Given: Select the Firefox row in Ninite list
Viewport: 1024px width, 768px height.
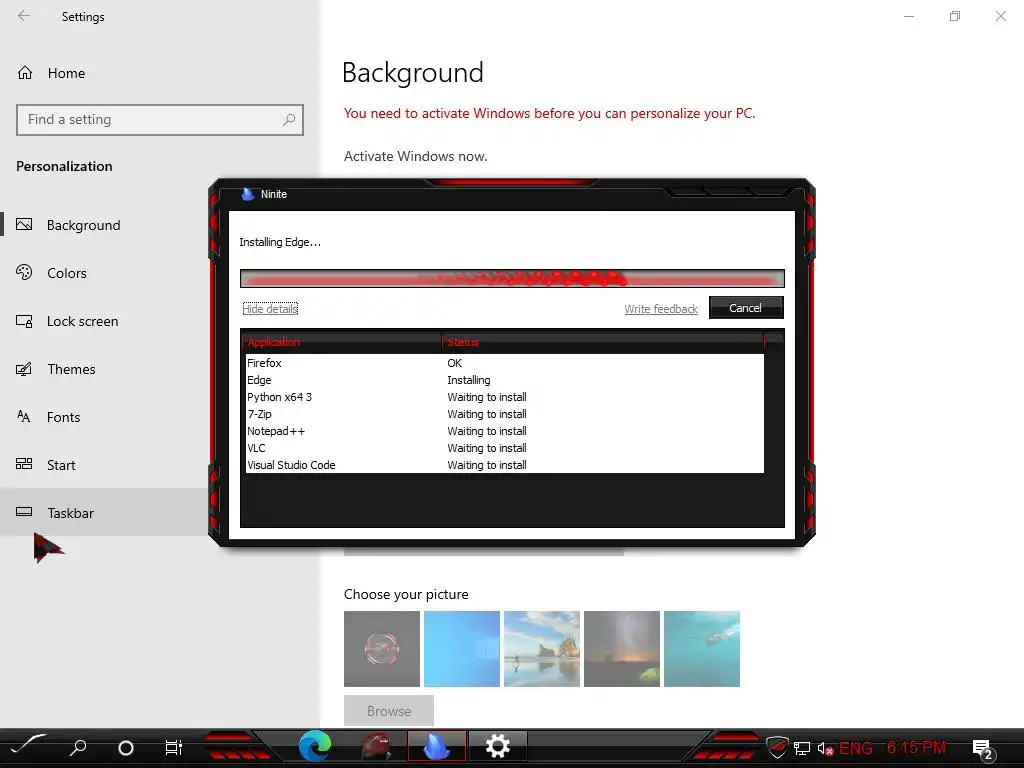Looking at the screenshot, I should 503,363.
